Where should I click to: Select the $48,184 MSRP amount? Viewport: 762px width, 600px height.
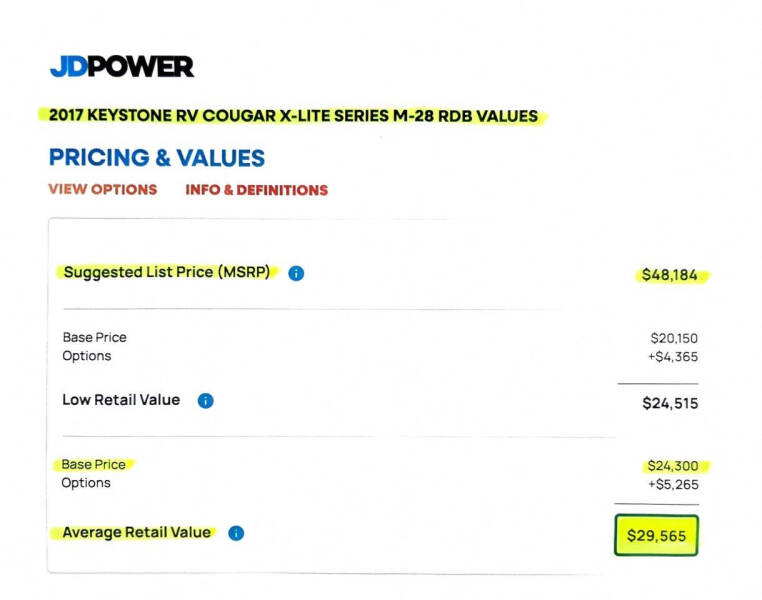tap(670, 274)
